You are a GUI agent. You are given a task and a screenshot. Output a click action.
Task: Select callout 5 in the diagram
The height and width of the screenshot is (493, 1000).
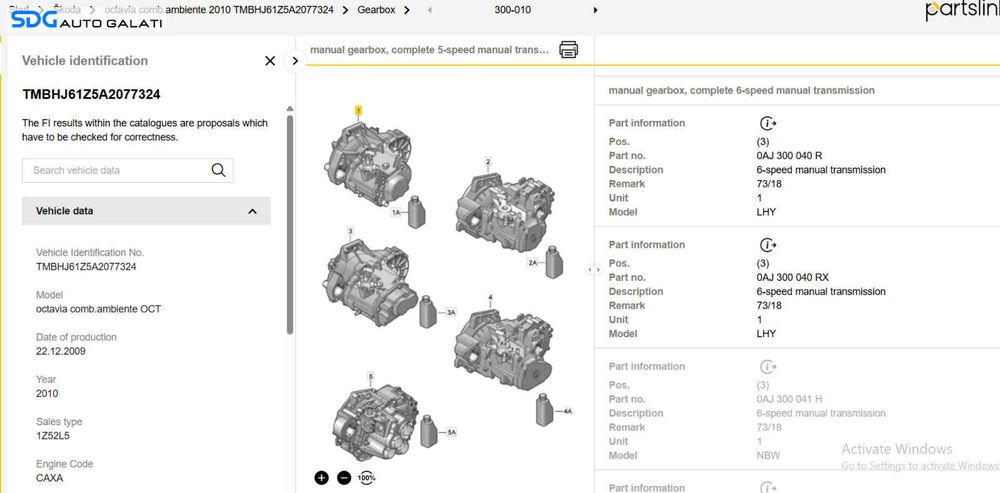(x=370, y=376)
